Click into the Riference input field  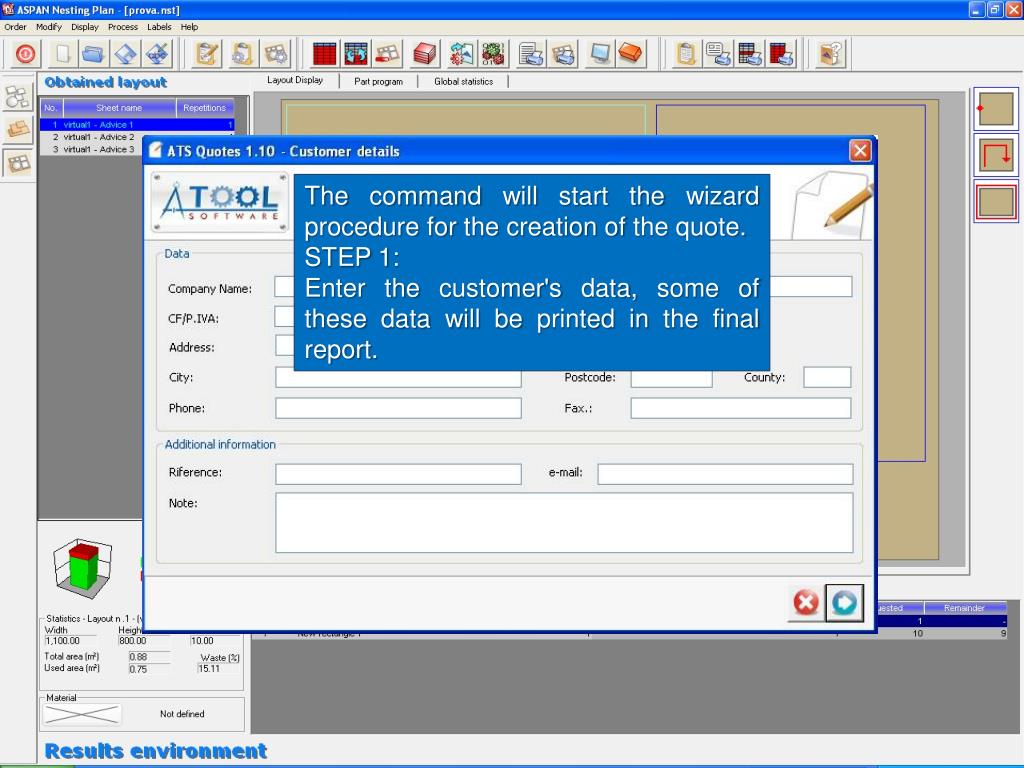click(x=398, y=474)
